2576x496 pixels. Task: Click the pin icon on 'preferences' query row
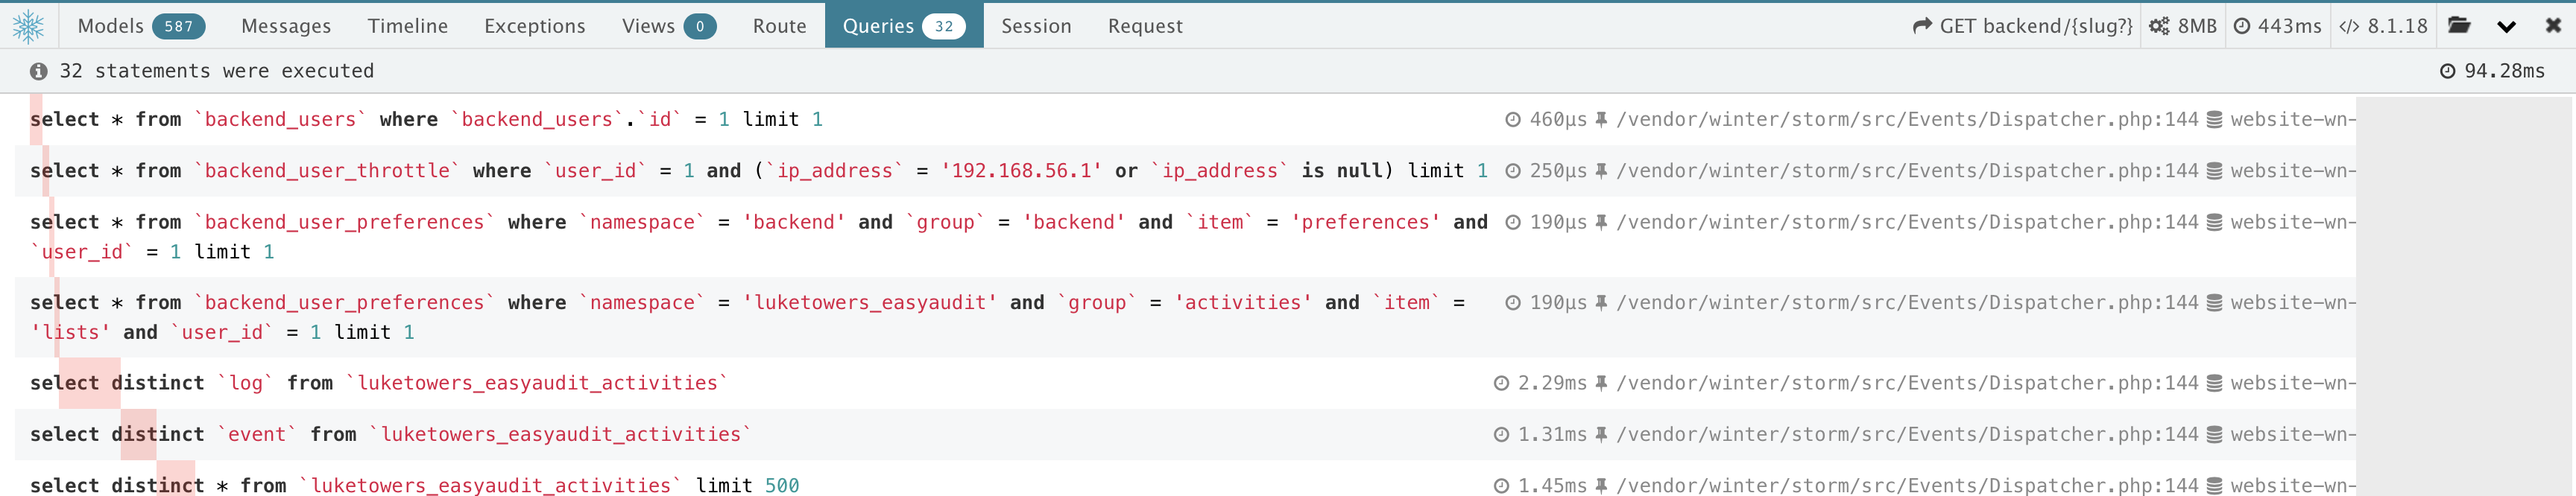tap(1601, 222)
